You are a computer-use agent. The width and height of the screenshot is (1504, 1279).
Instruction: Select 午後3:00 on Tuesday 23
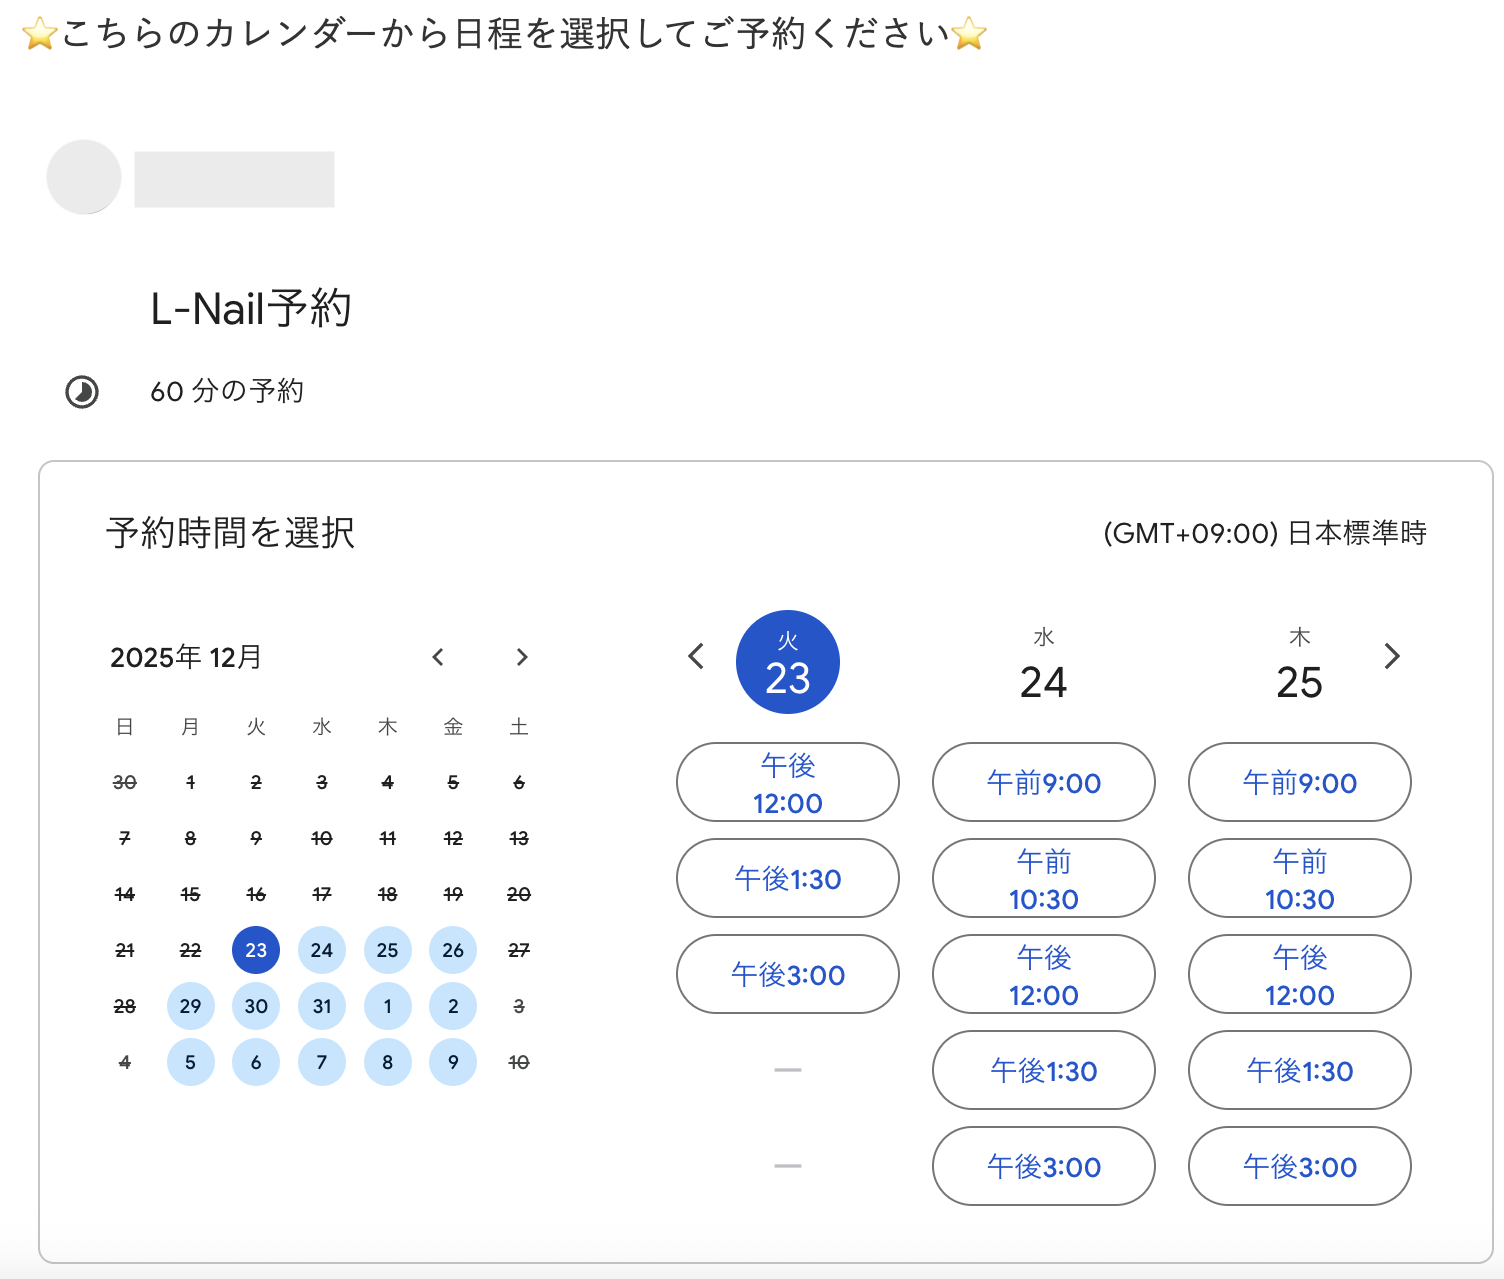[787, 974]
